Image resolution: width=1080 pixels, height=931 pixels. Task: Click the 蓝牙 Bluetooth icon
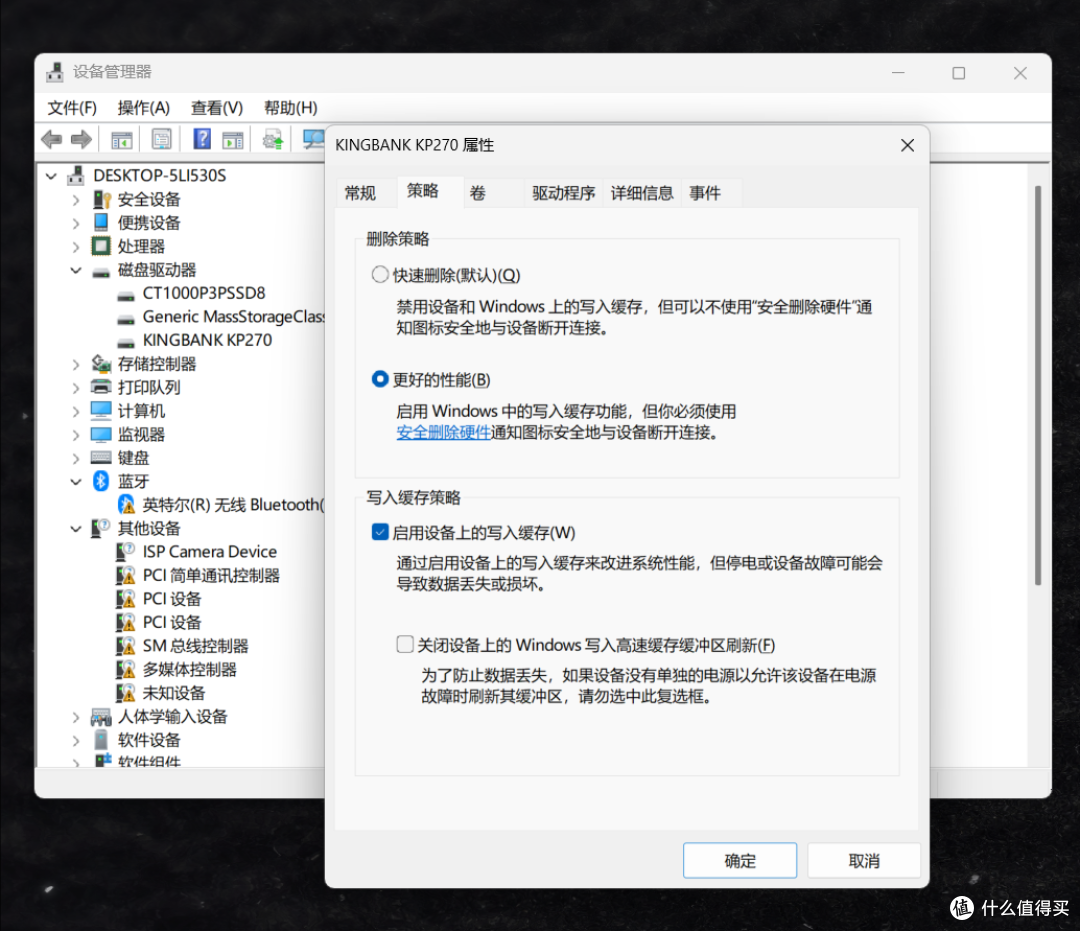click(101, 481)
